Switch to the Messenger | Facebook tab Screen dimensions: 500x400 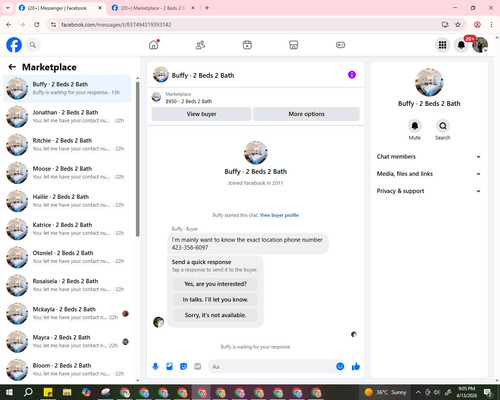[60, 8]
